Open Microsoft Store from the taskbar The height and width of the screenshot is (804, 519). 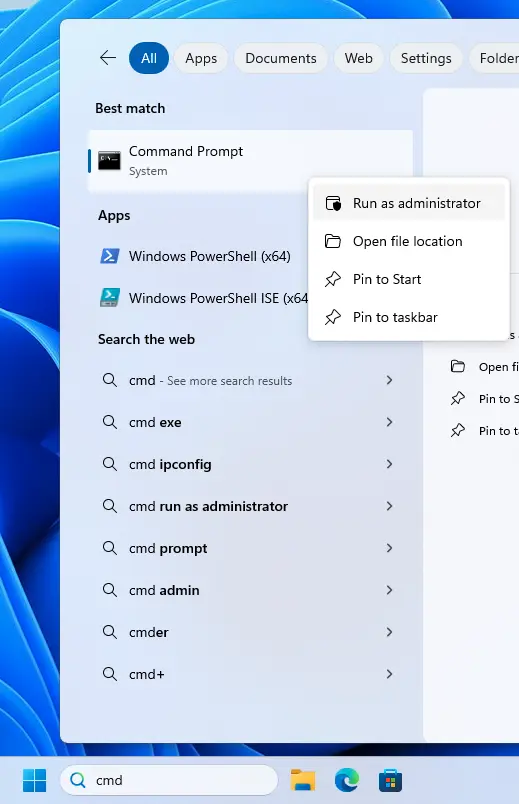[x=390, y=781]
